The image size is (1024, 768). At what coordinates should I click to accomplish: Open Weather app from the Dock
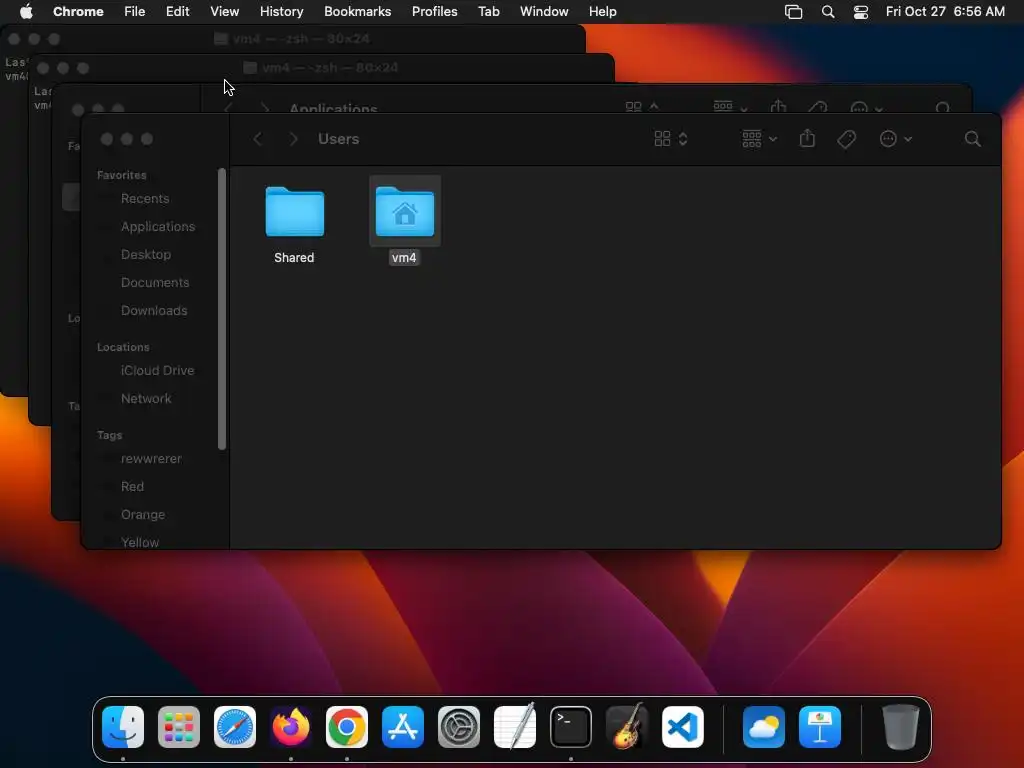click(x=764, y=727)
